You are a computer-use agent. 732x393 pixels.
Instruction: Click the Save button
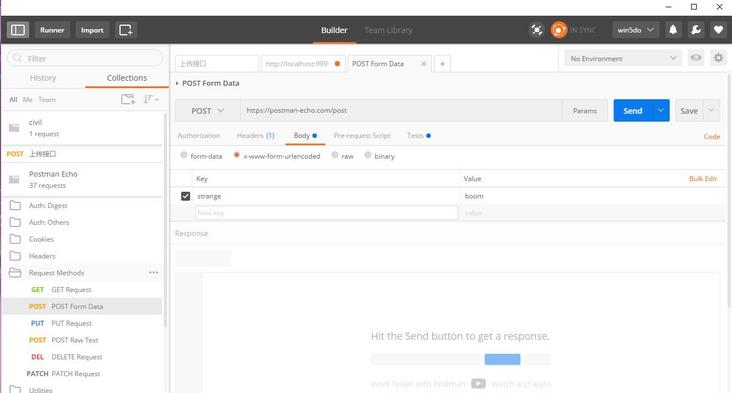pos(689,111)
